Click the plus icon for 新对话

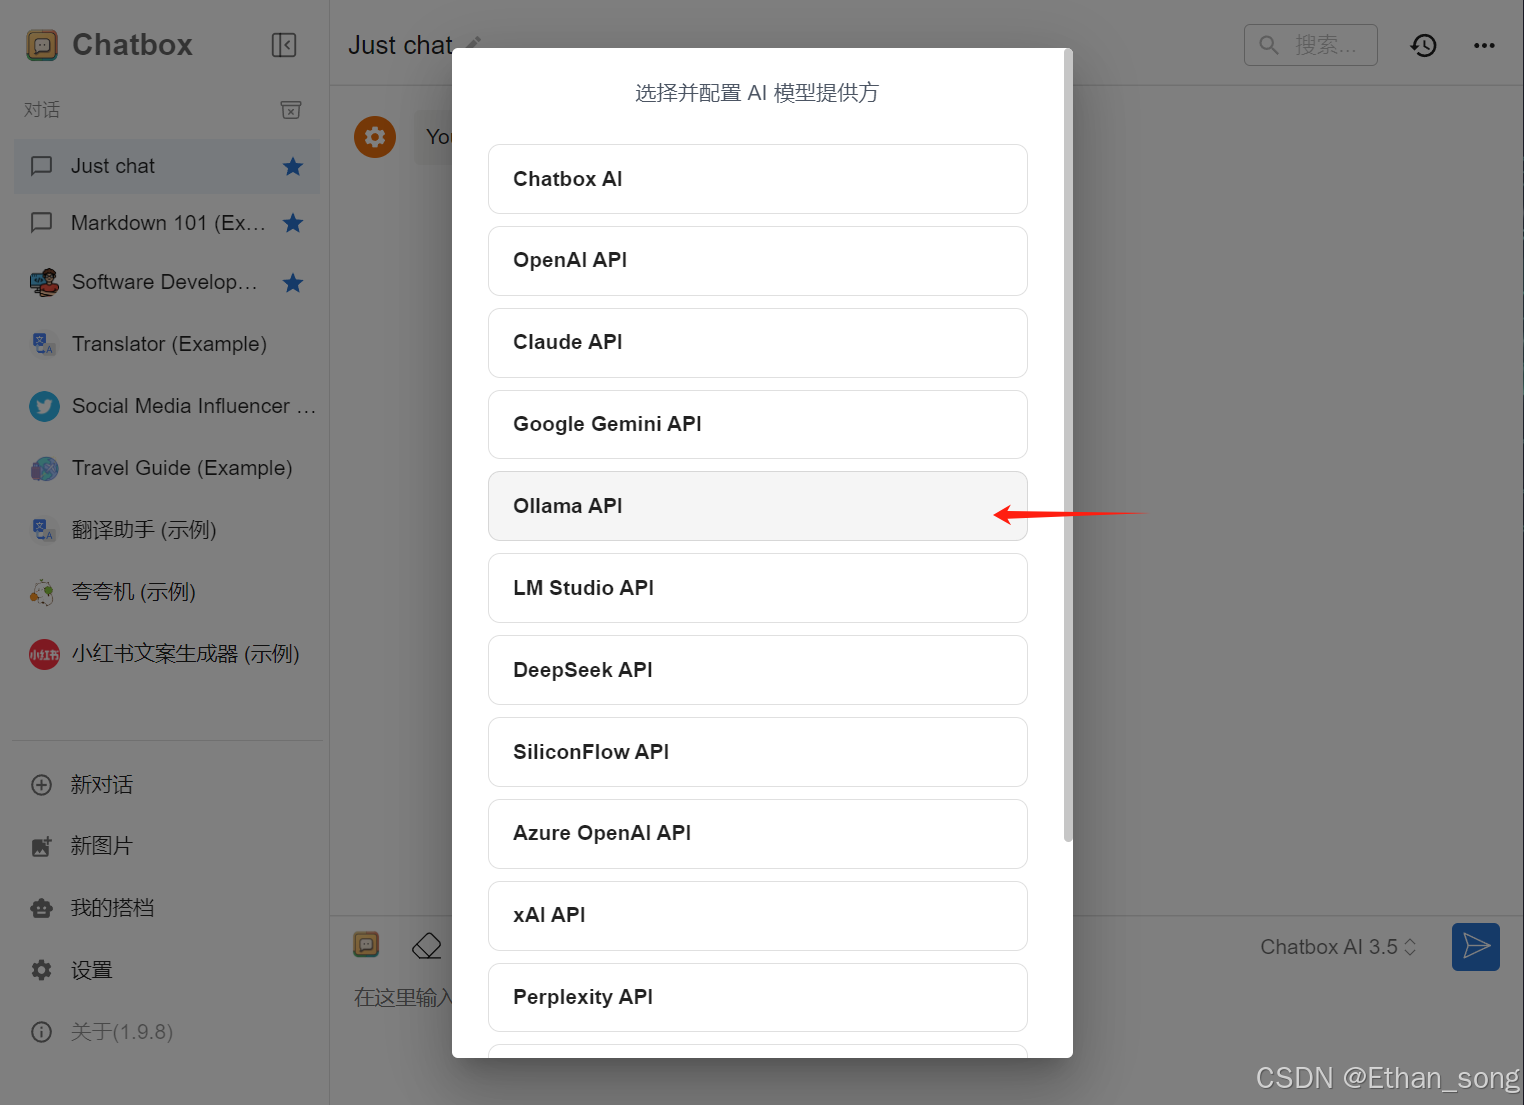pyautogui.click(x=41, y=785)
